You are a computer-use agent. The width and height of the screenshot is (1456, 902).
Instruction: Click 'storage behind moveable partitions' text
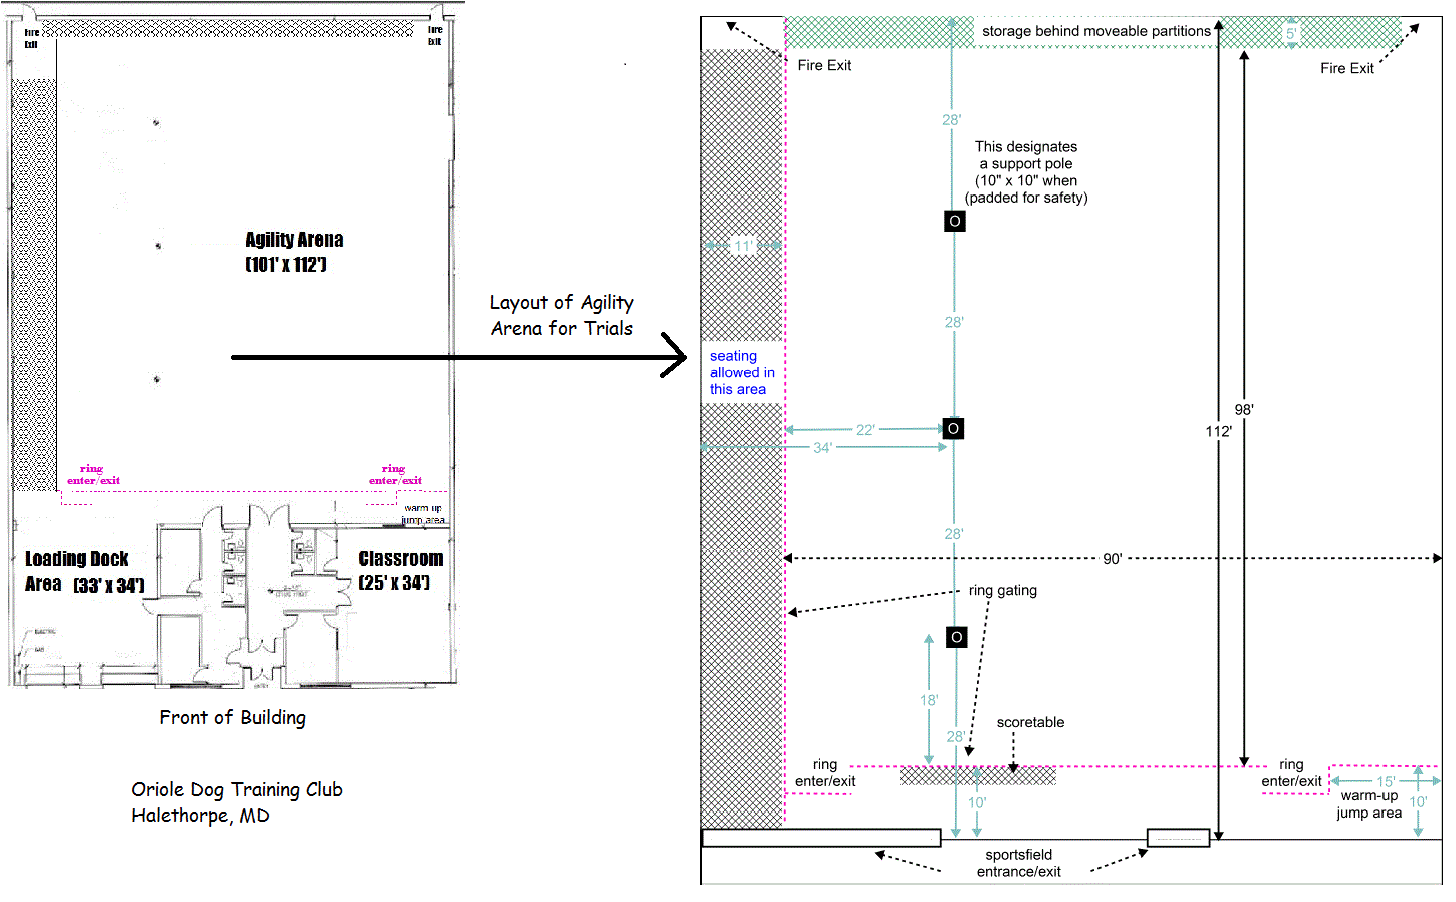(1096, 31)
